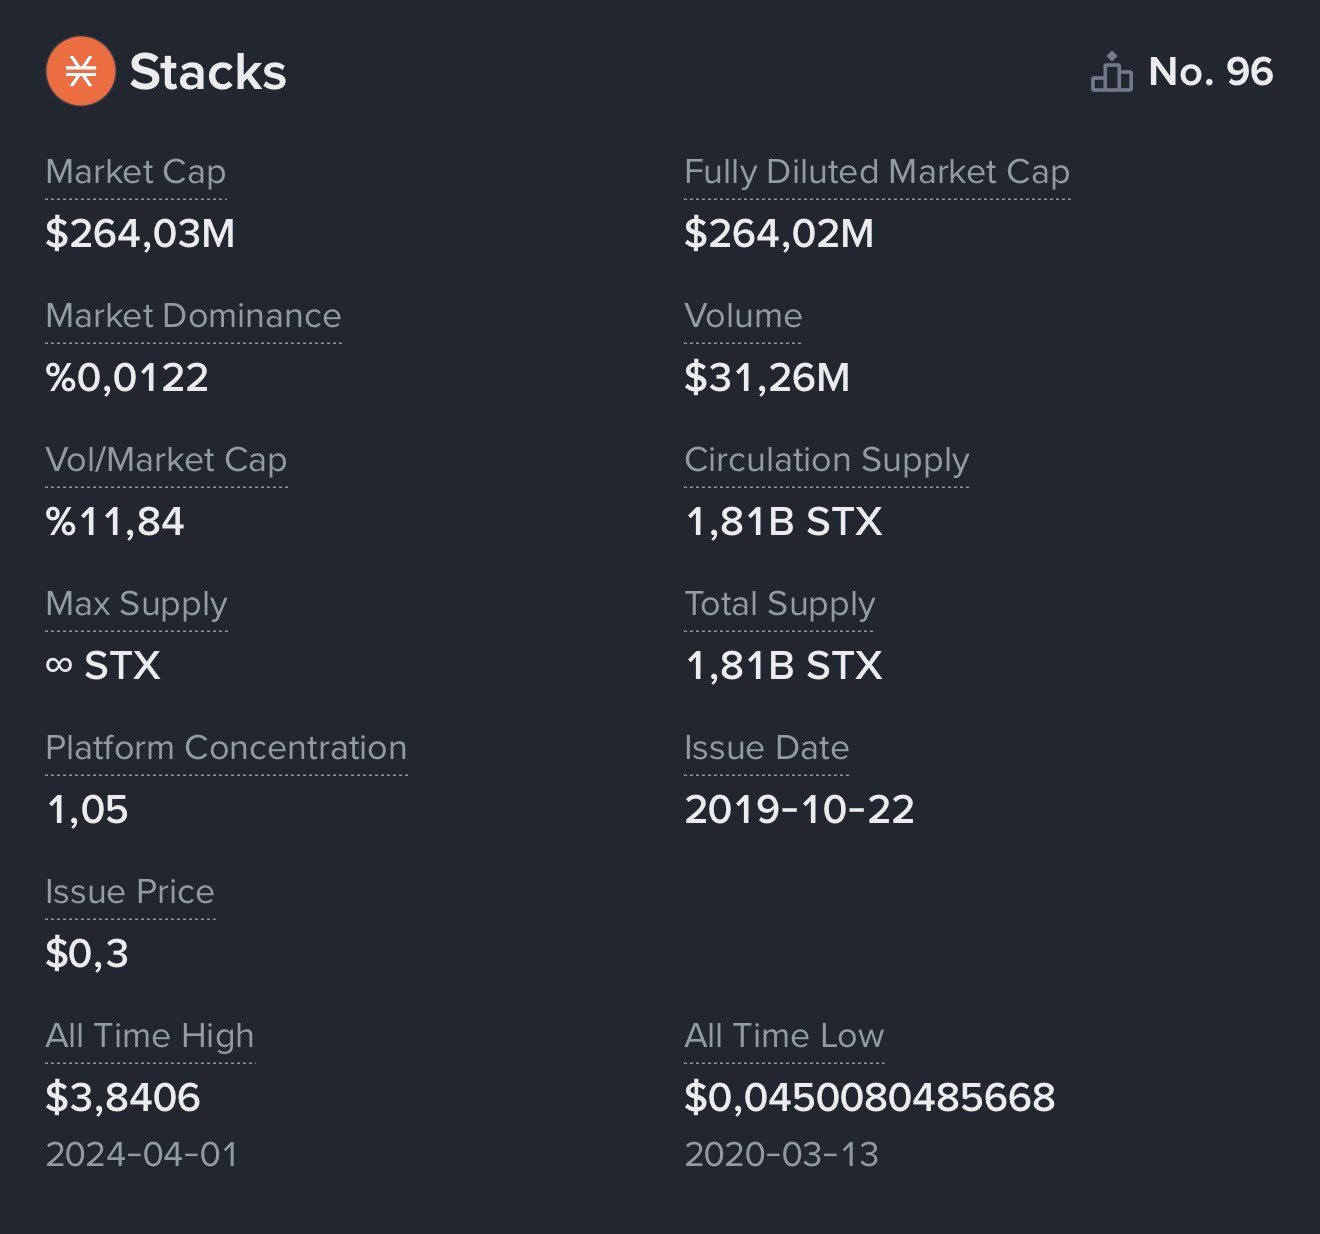Screen dimensions: 1320x1234
Task: Select the $0,0450080485668 low value
Action: [x=870, y=1097]
